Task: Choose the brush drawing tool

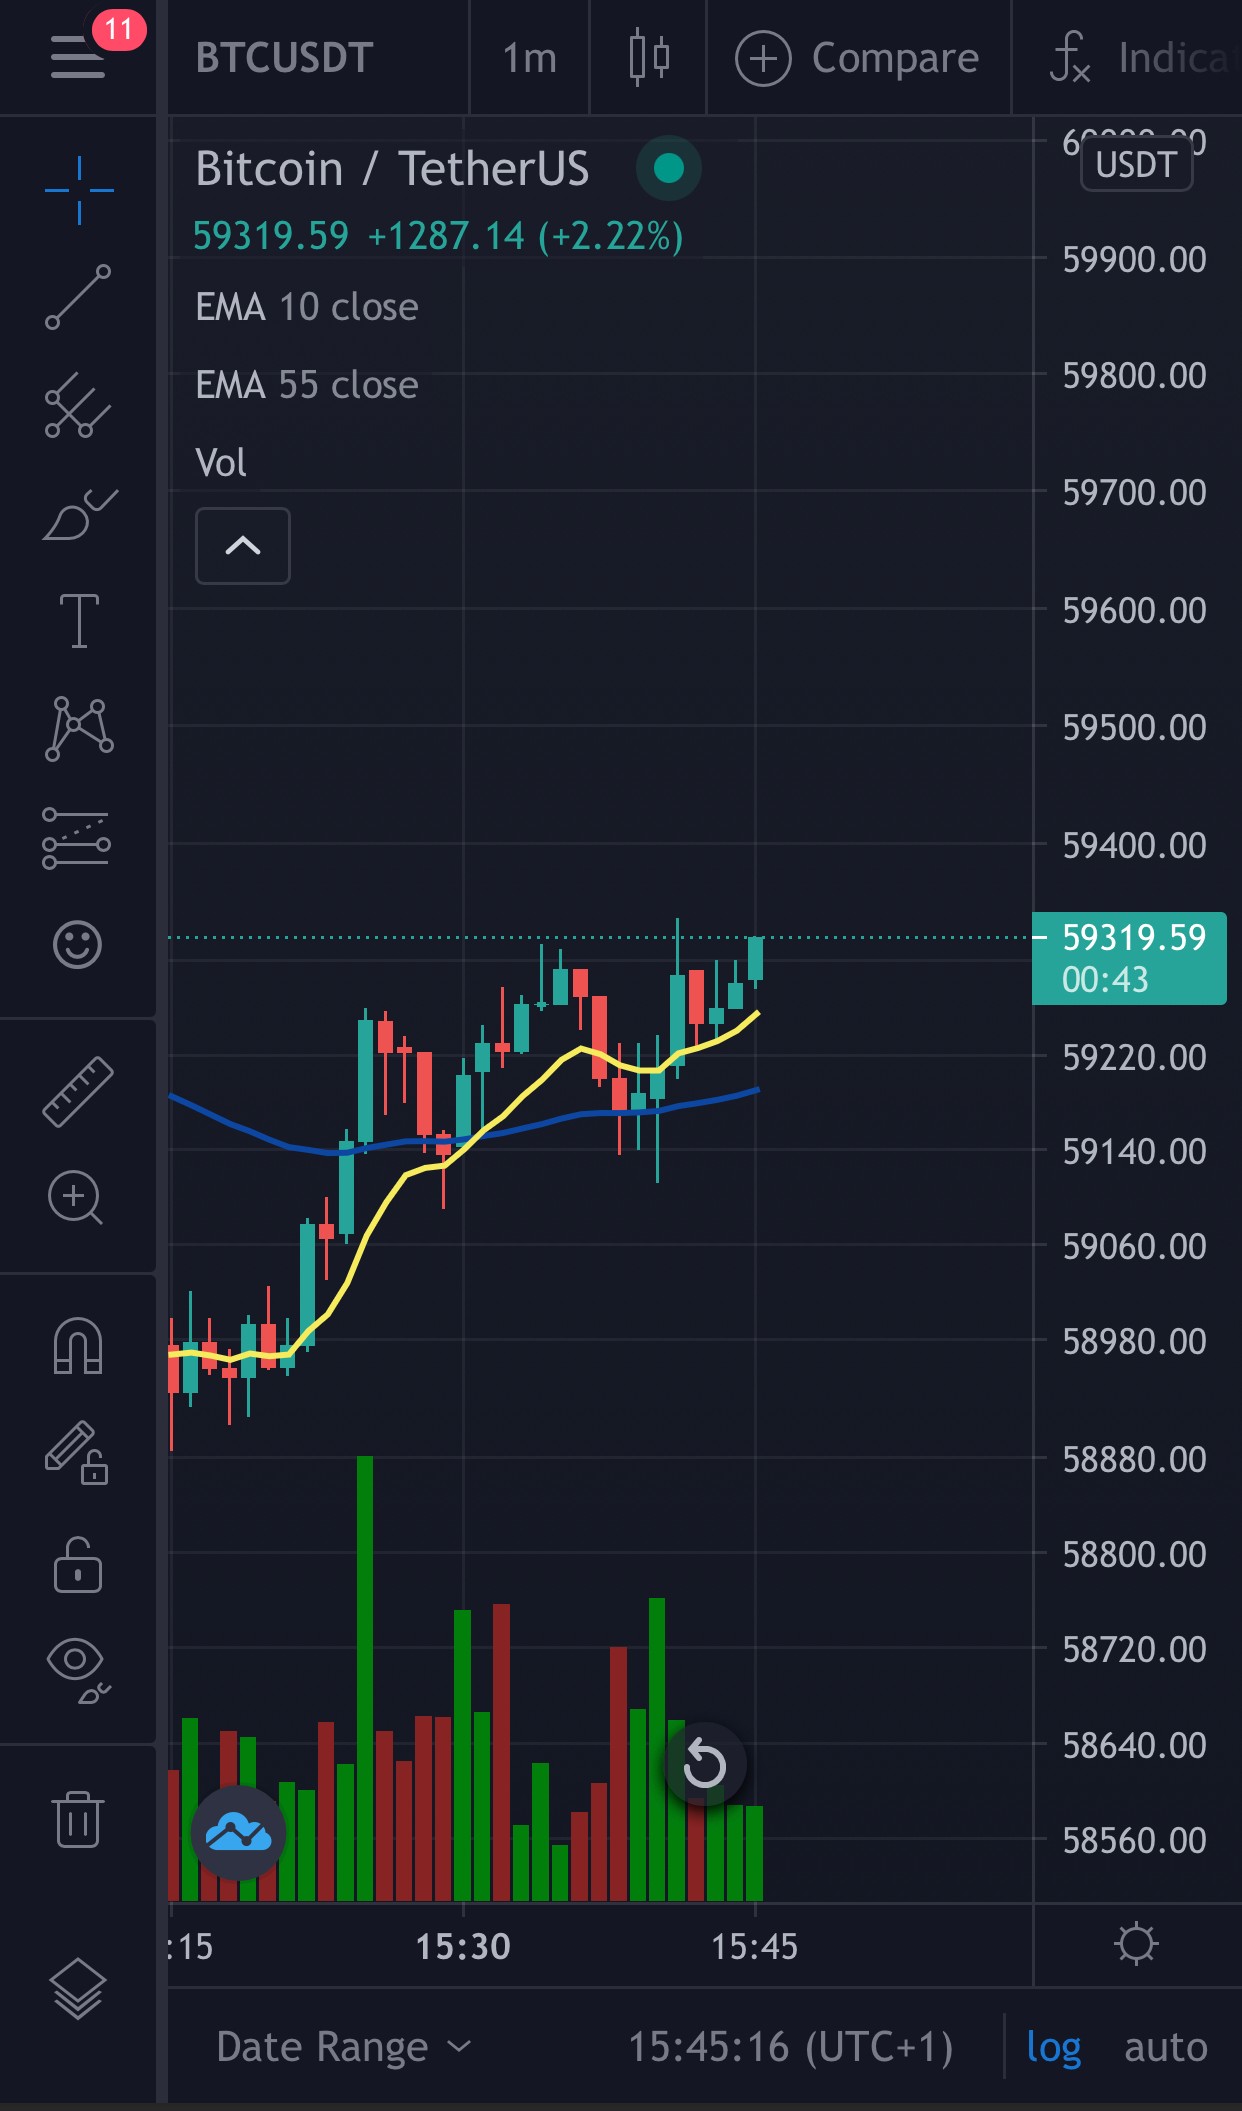Action: 79,514
